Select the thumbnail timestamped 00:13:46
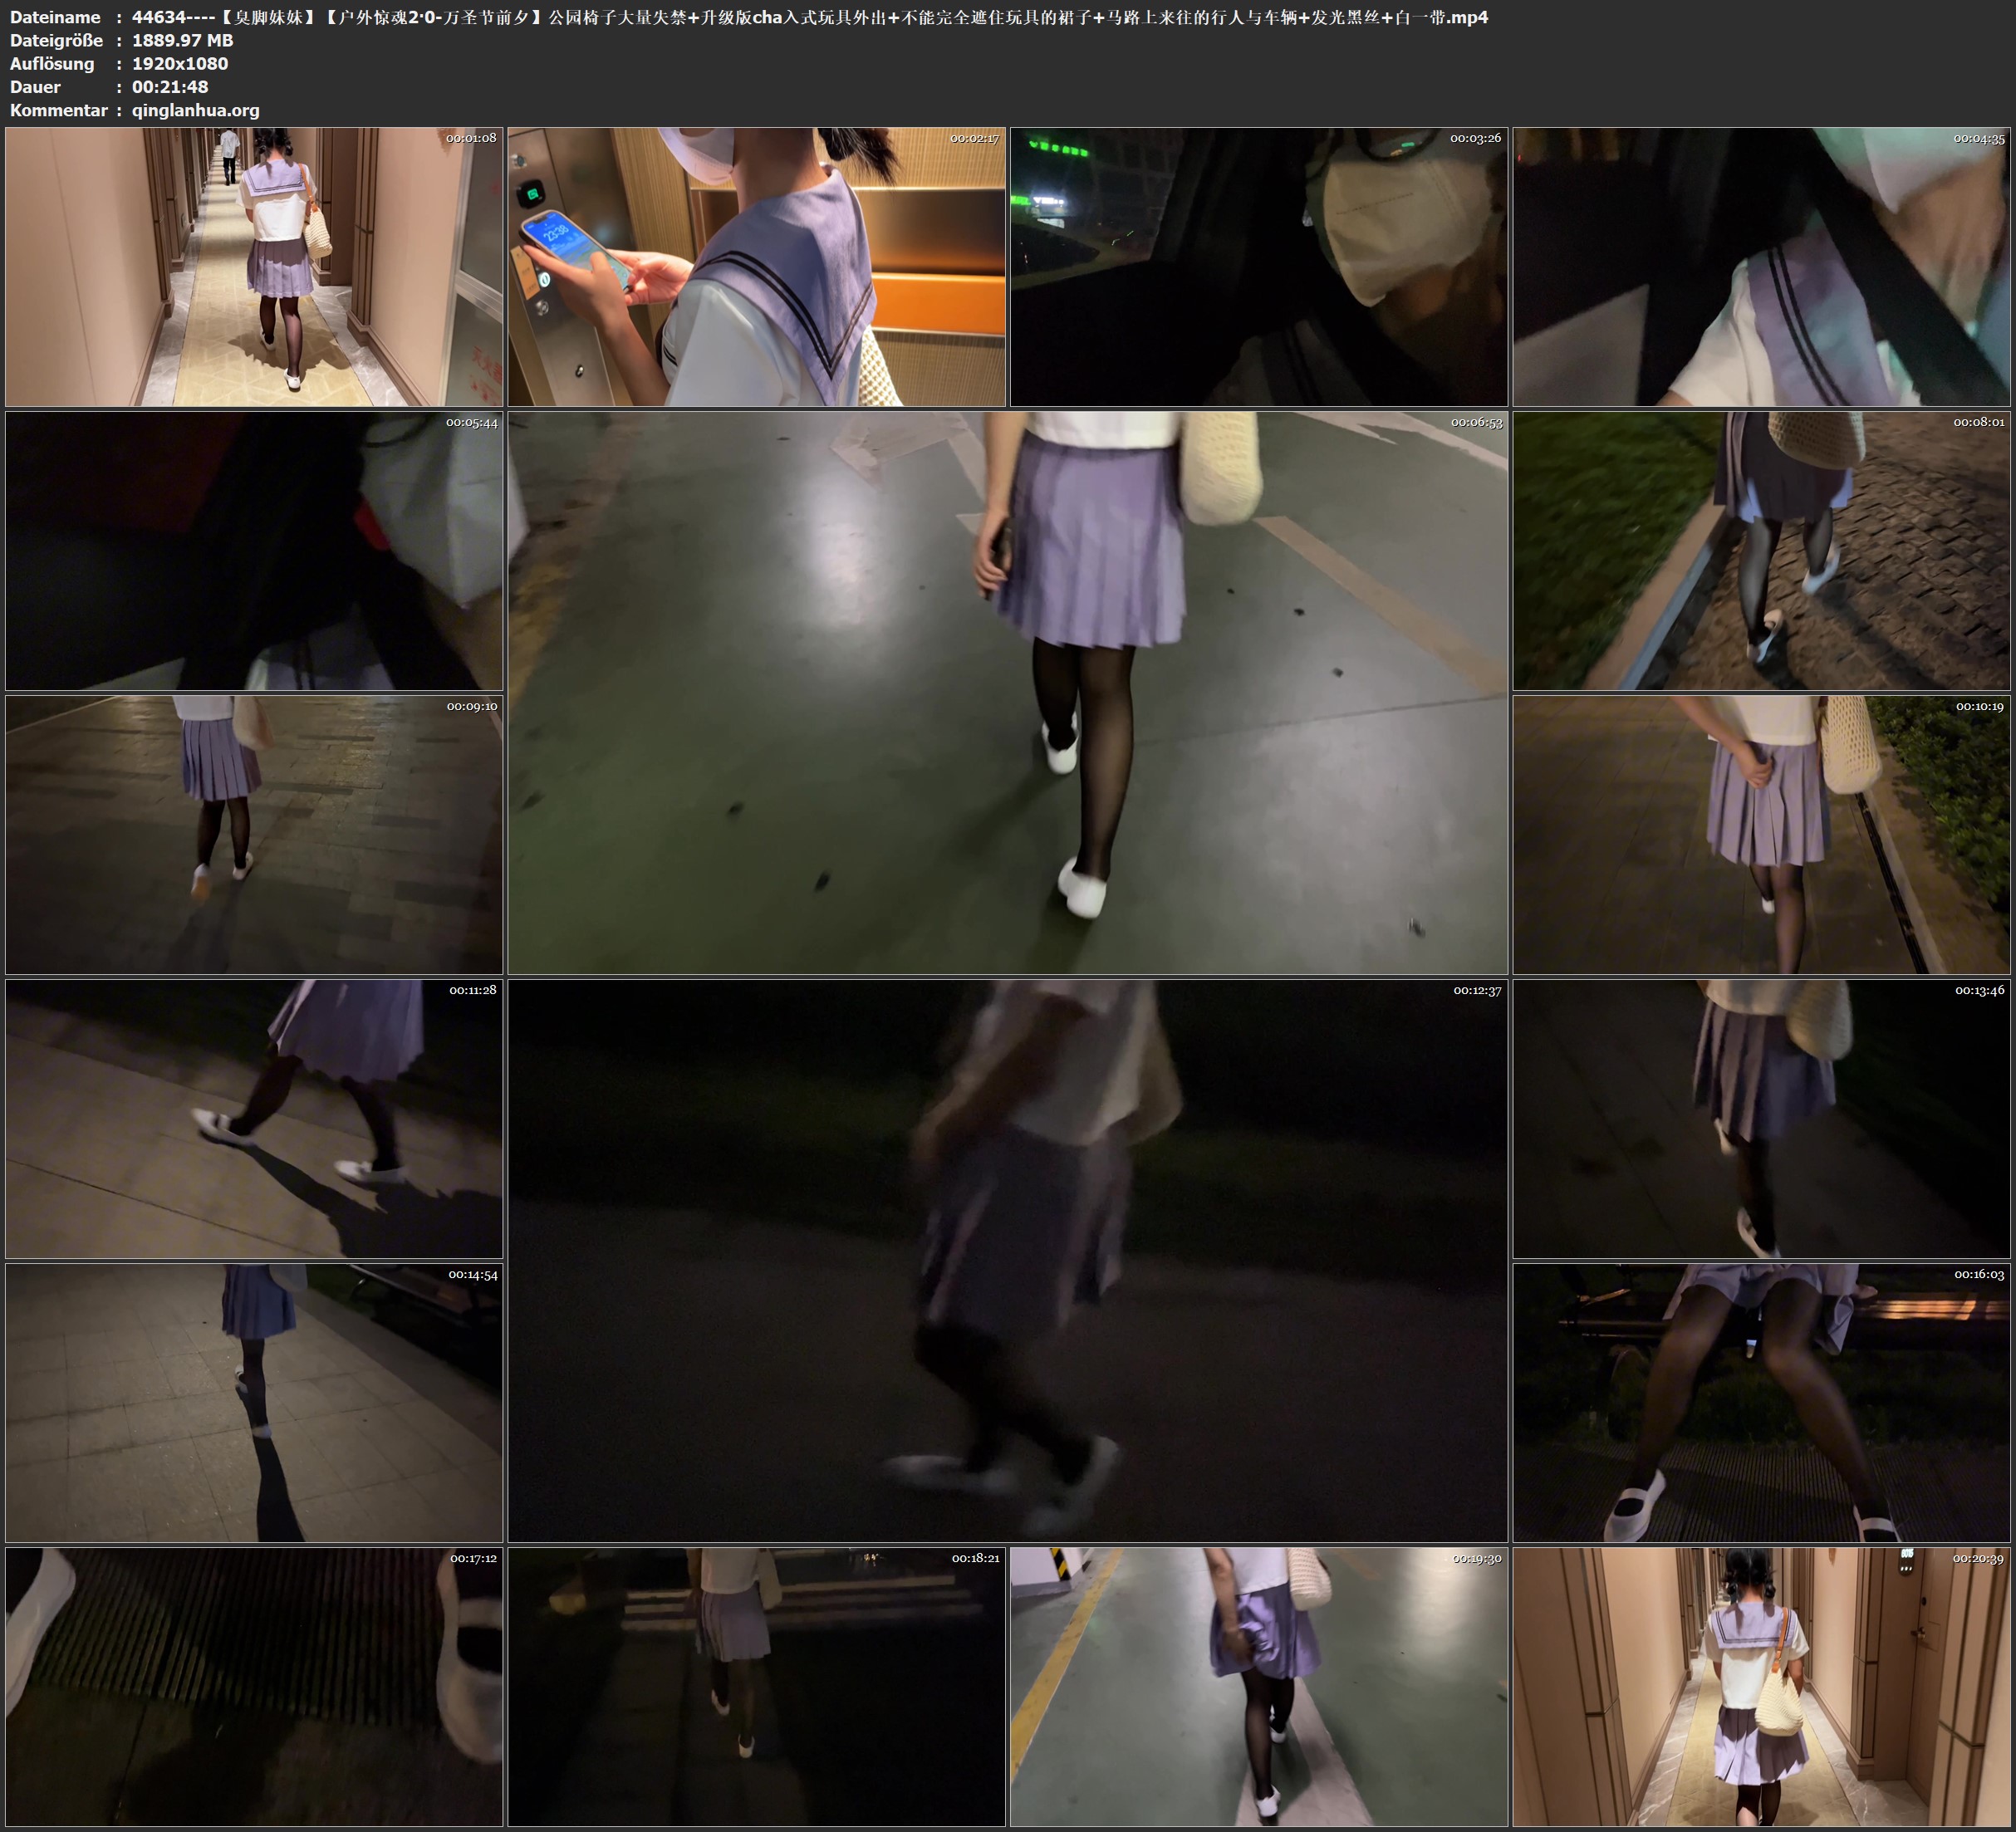This screenshot has height=1832, width=2016. coord(1761,1118)
